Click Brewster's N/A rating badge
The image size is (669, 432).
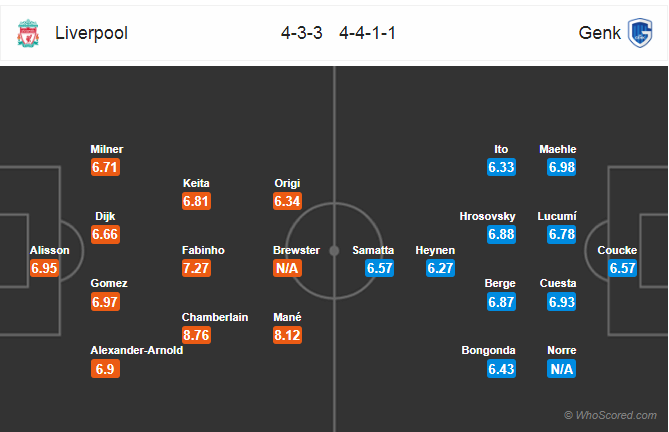click(288, 268)
